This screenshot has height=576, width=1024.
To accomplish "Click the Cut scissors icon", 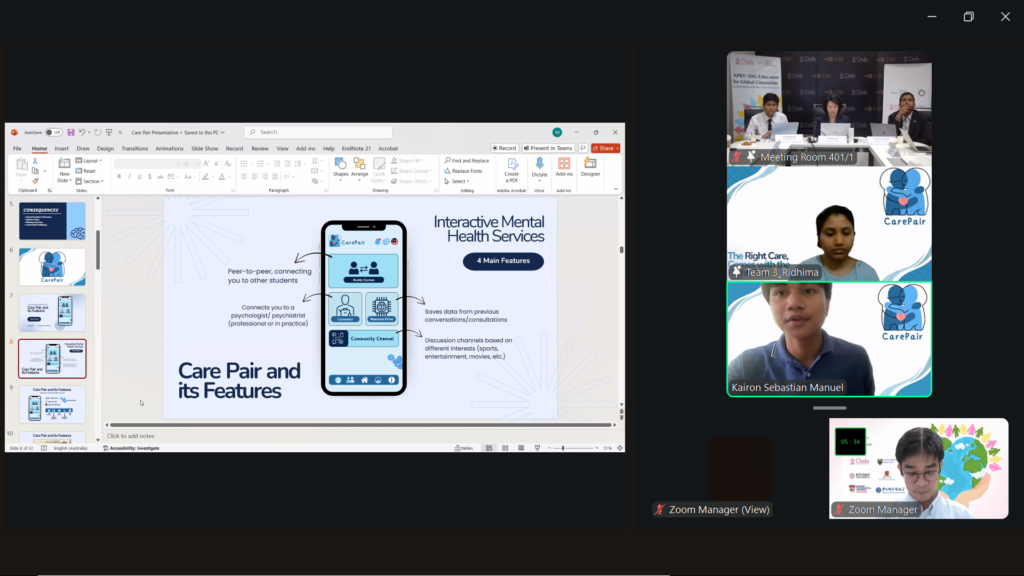I will coord(35,161).
